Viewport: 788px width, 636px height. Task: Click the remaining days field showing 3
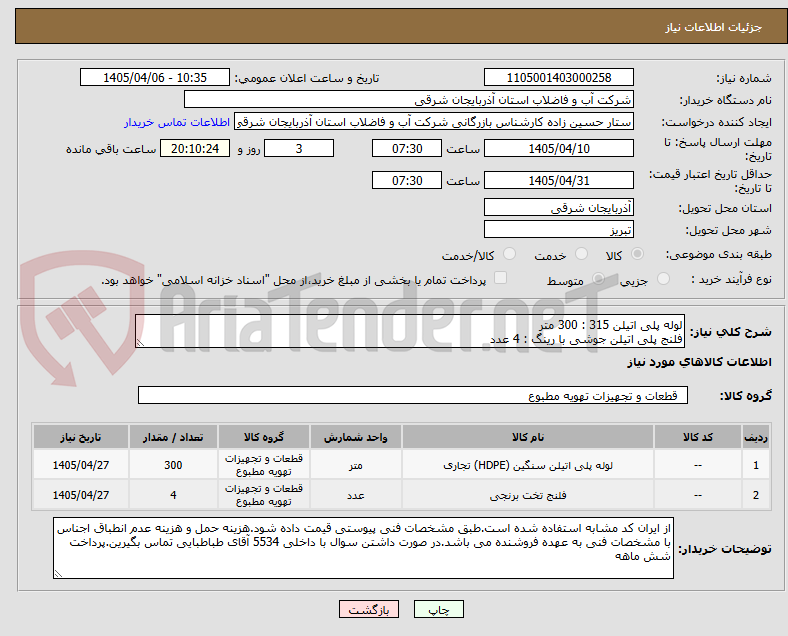299,149
